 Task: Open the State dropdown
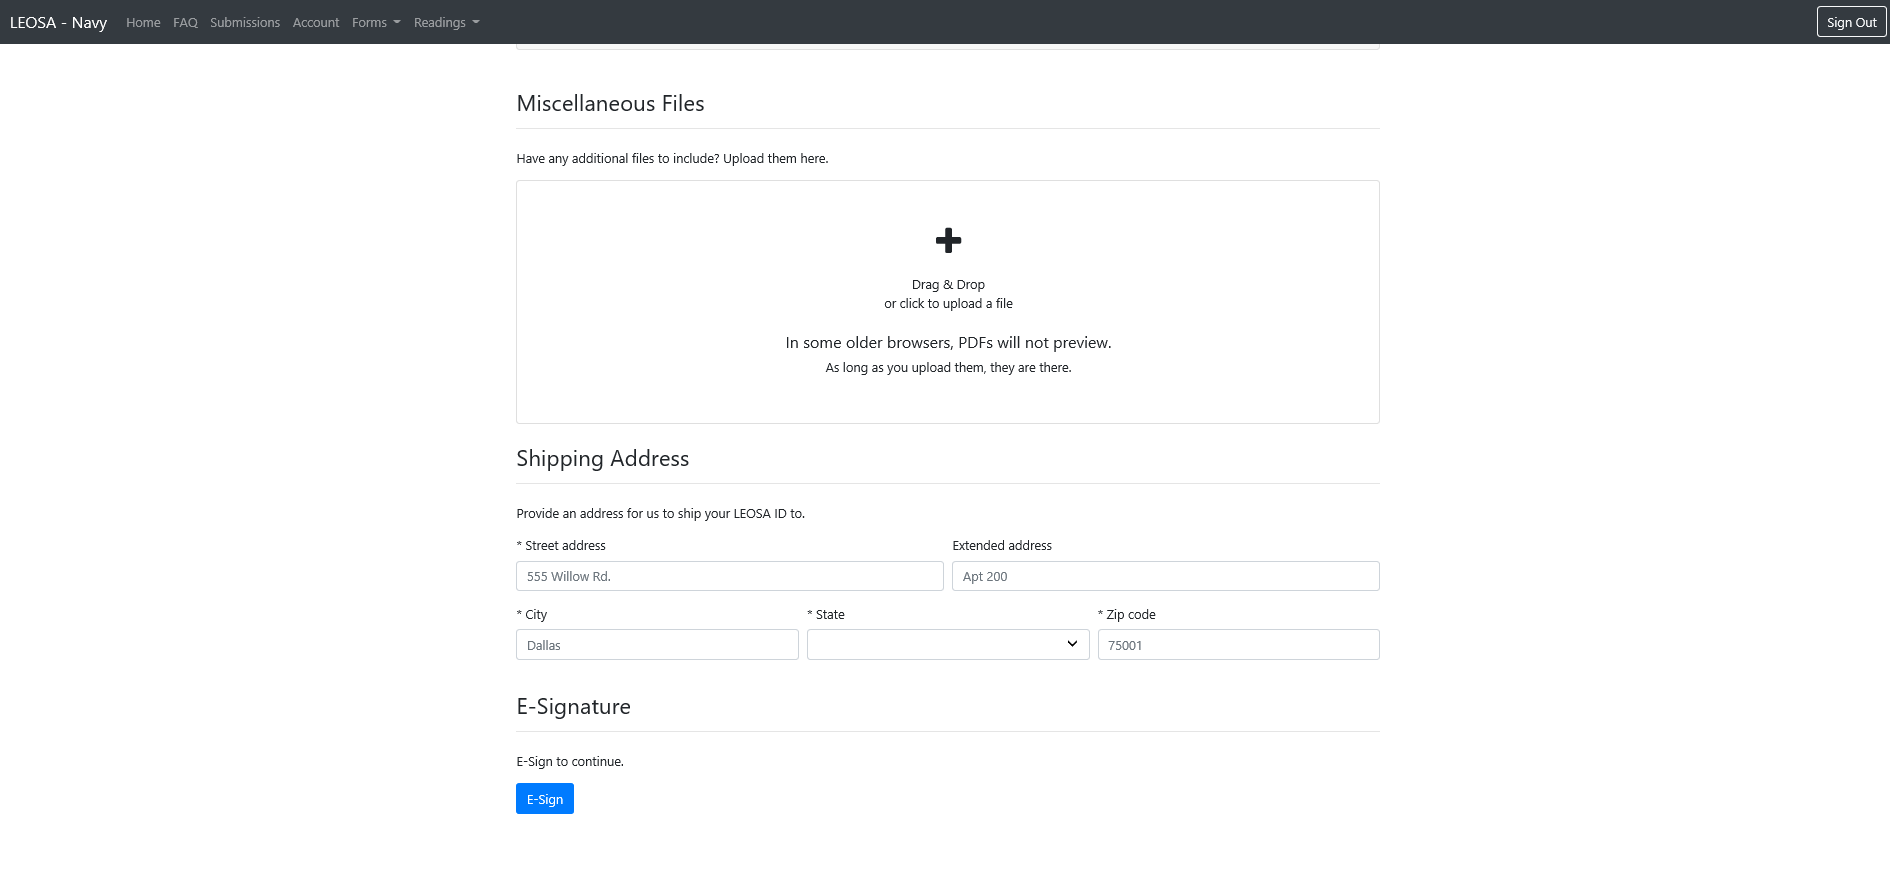[x=947, y=645]
